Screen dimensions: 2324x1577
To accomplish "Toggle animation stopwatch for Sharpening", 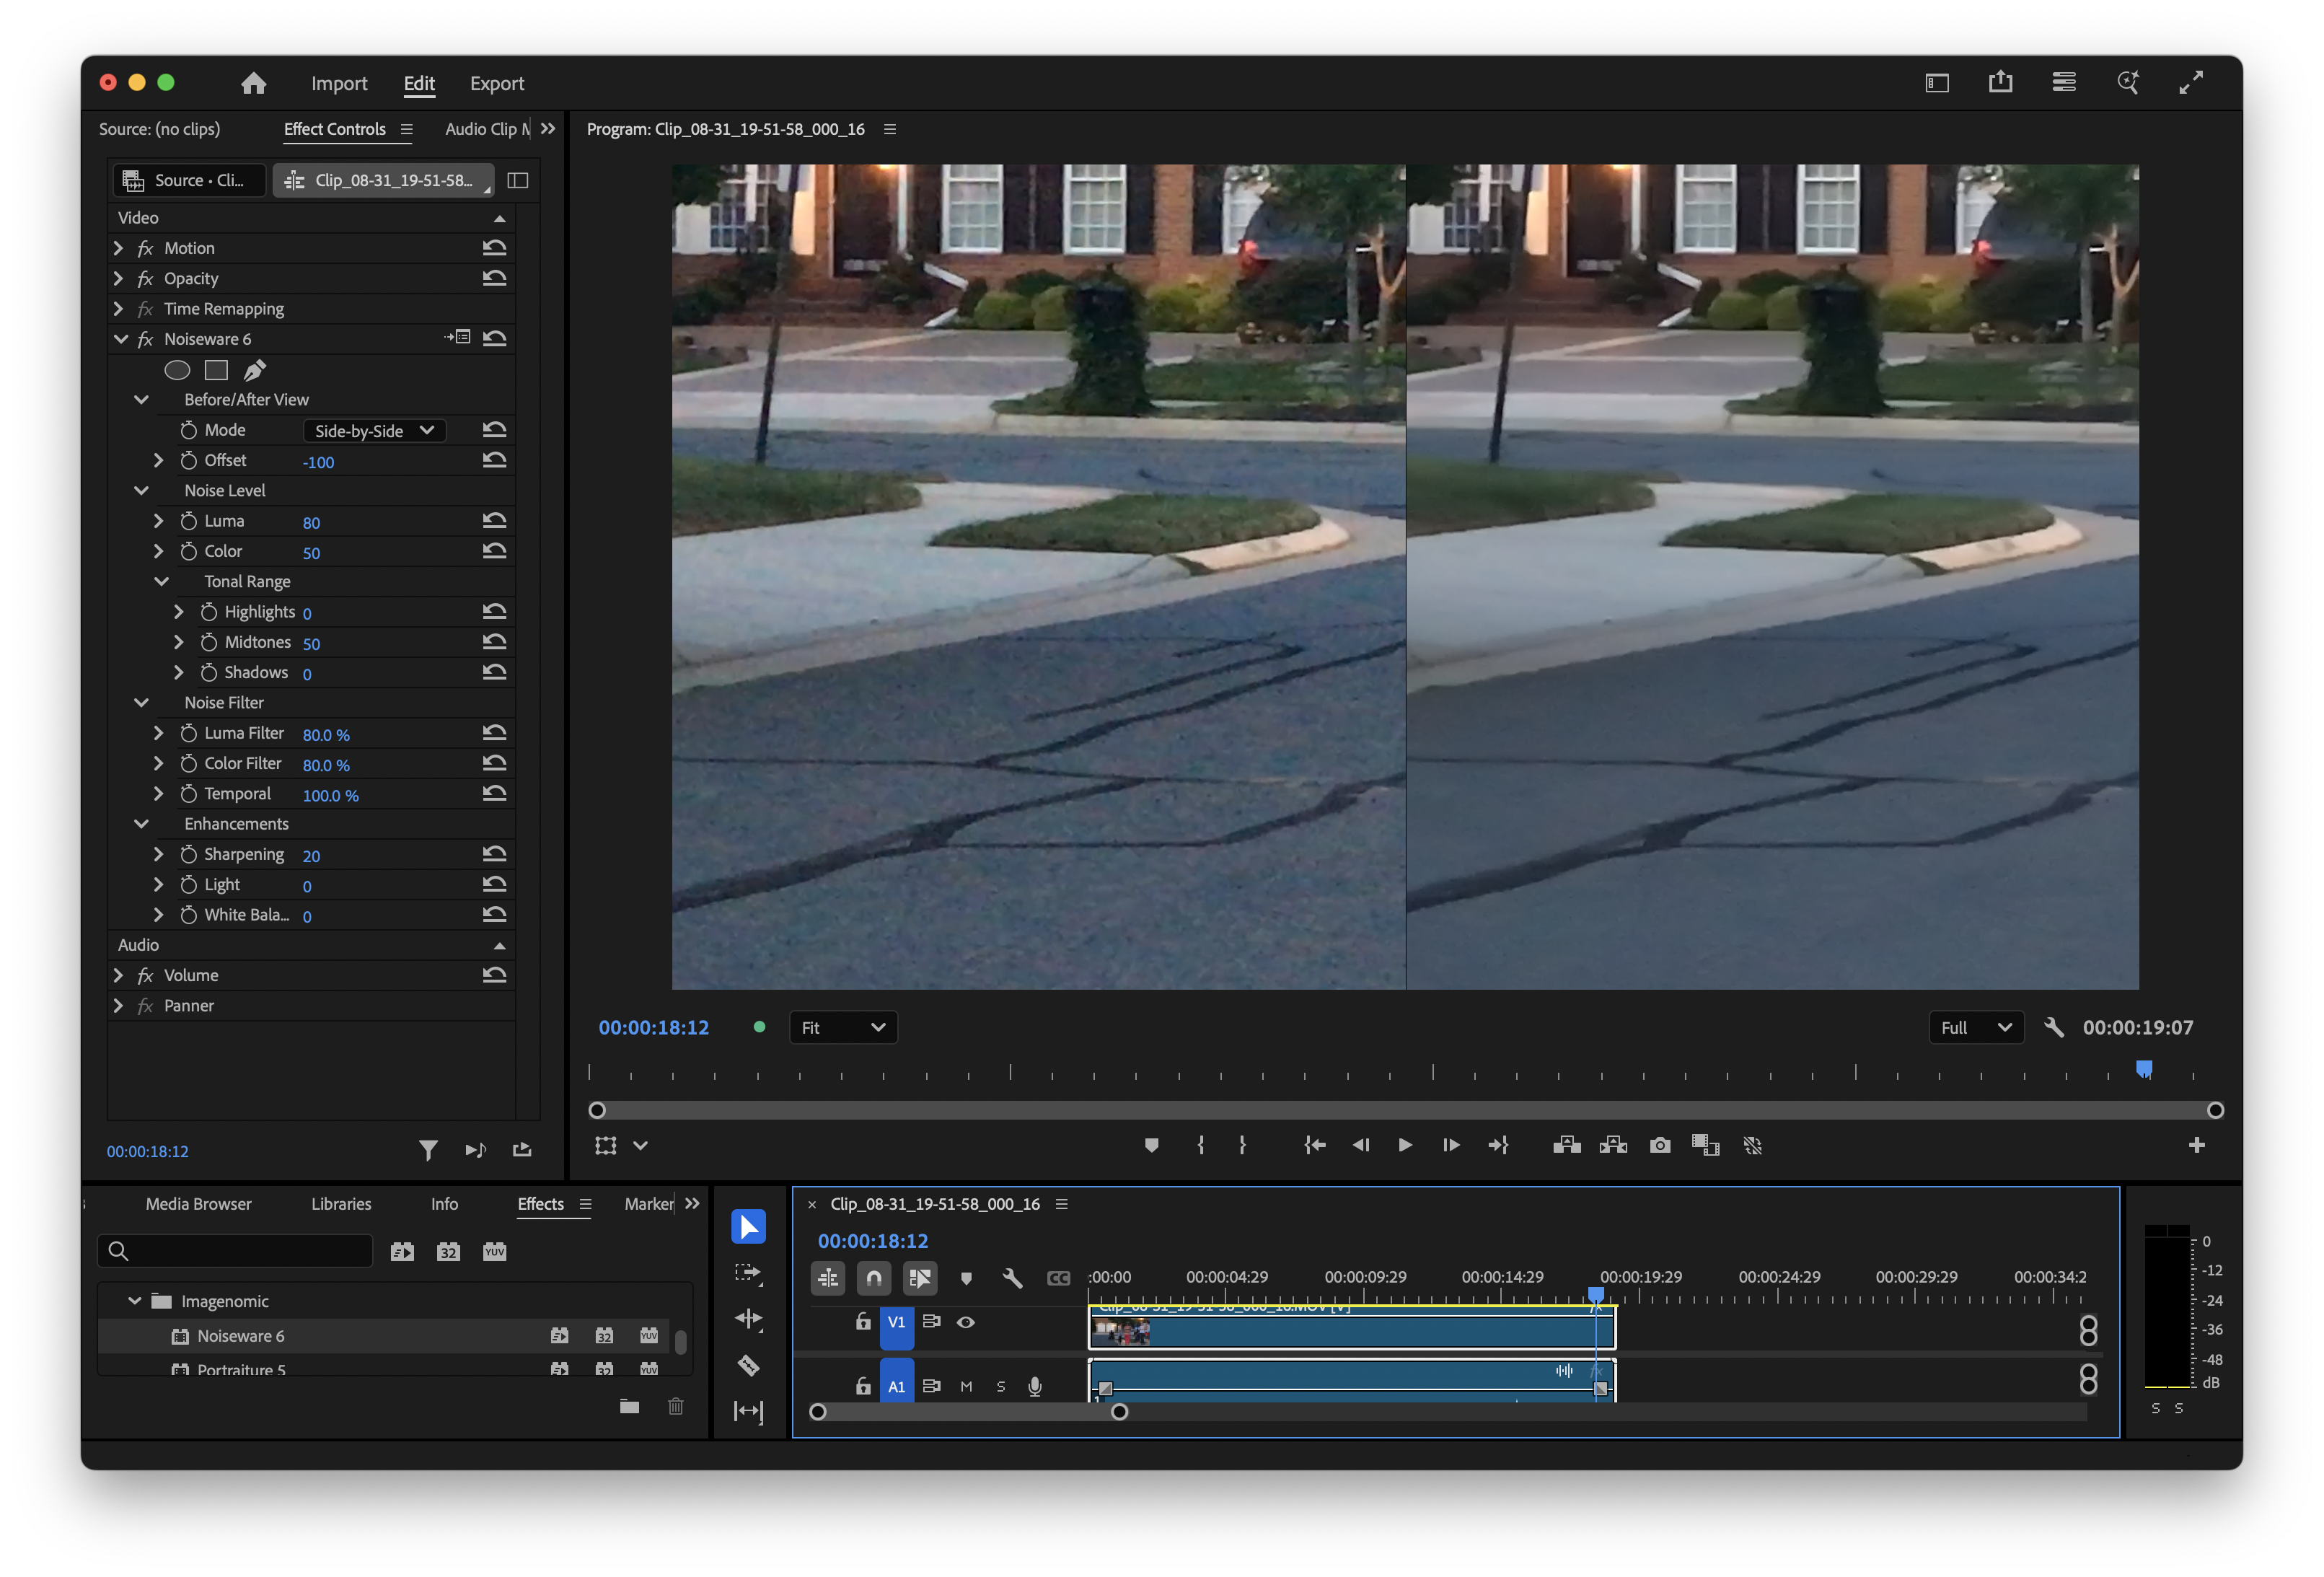I will tap(189, 854).
